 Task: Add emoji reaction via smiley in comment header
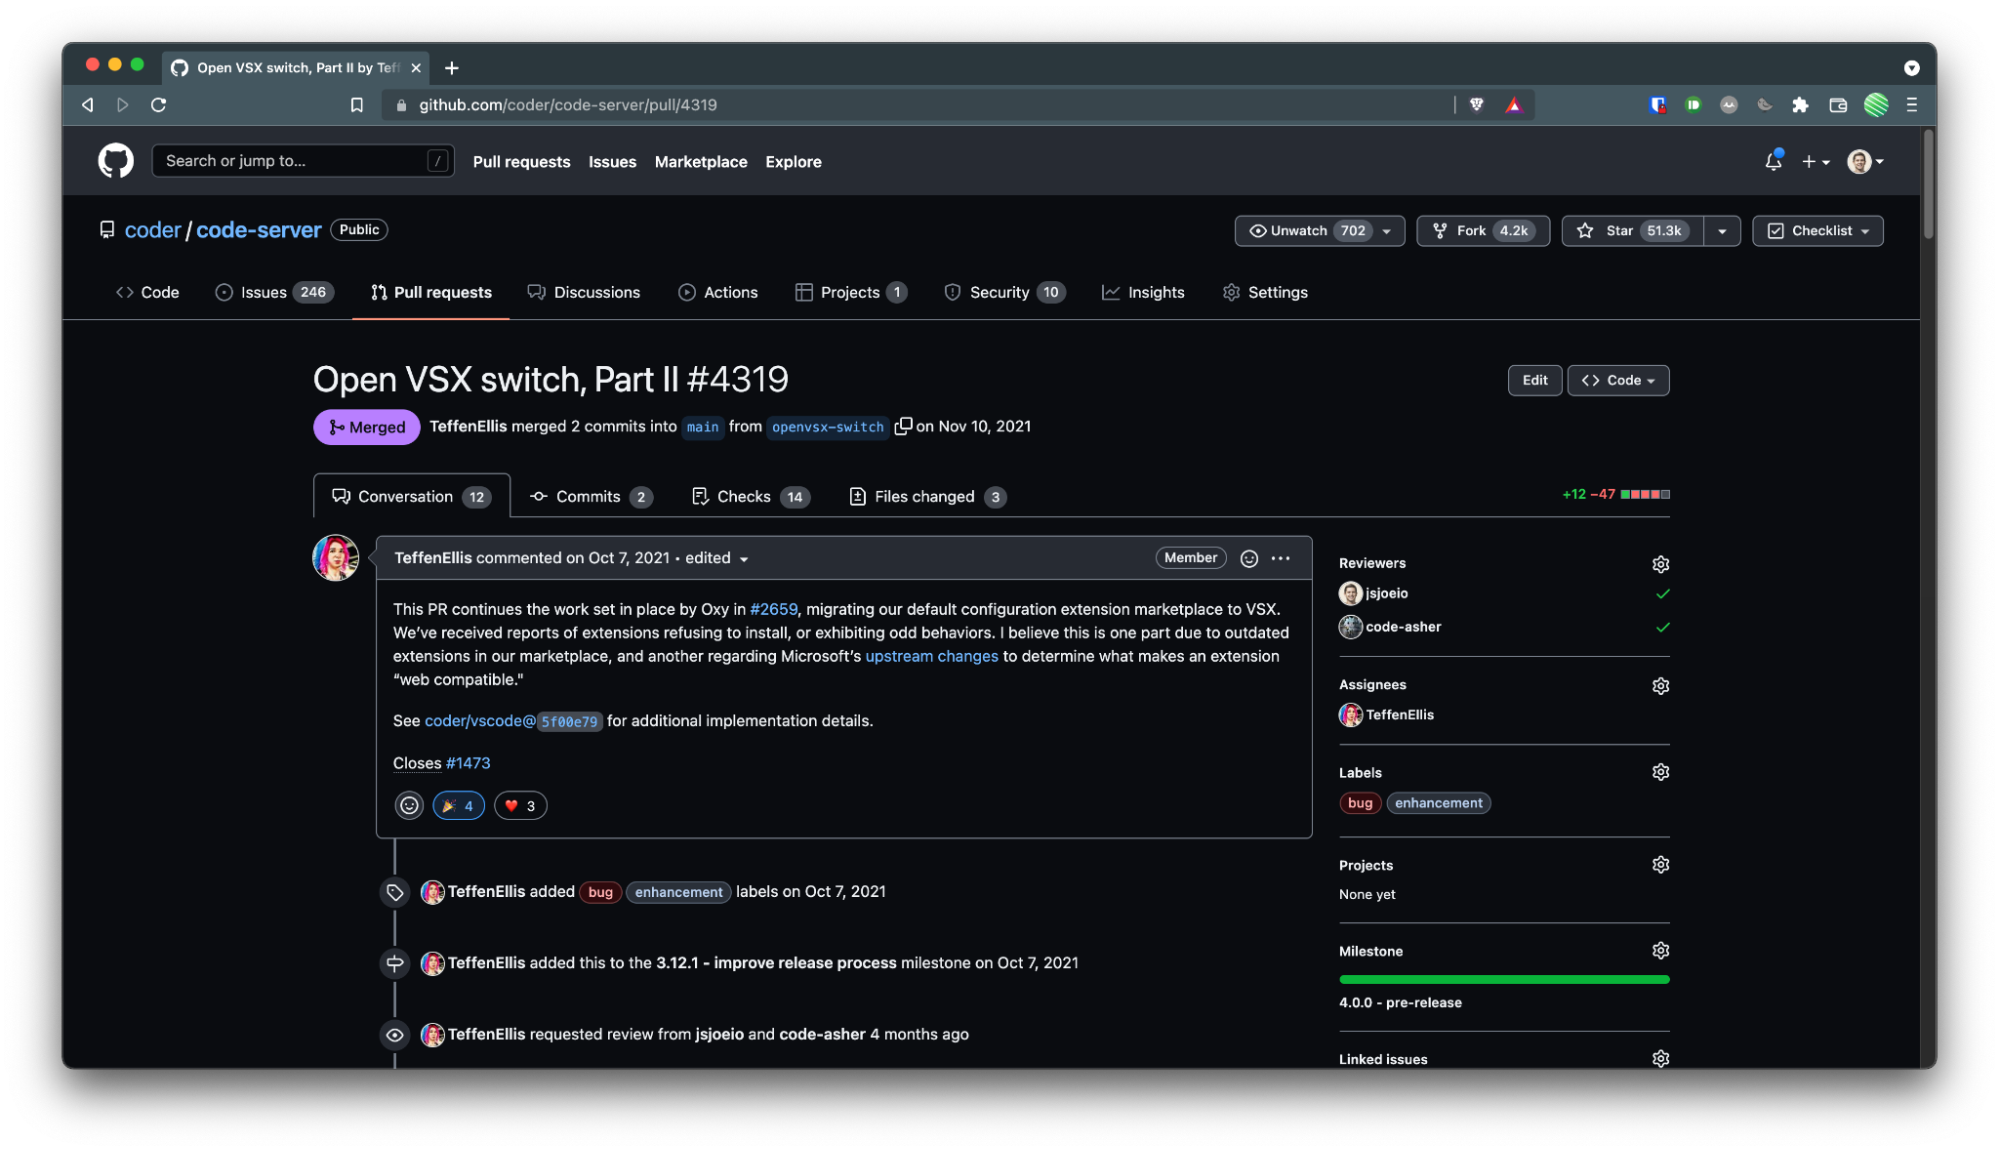[1249, 558]
